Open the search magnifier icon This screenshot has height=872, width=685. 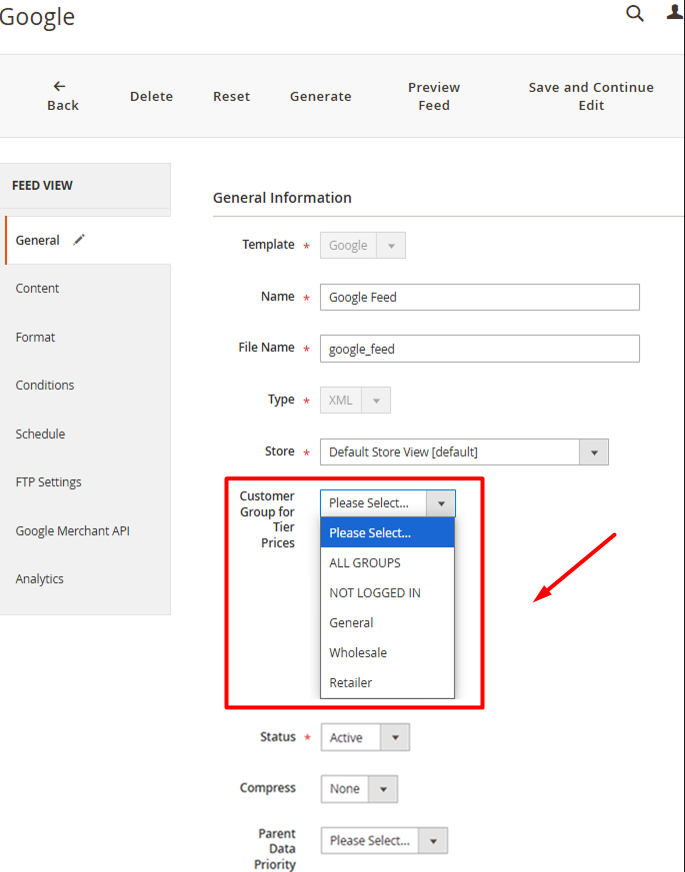tap(634, 13)
